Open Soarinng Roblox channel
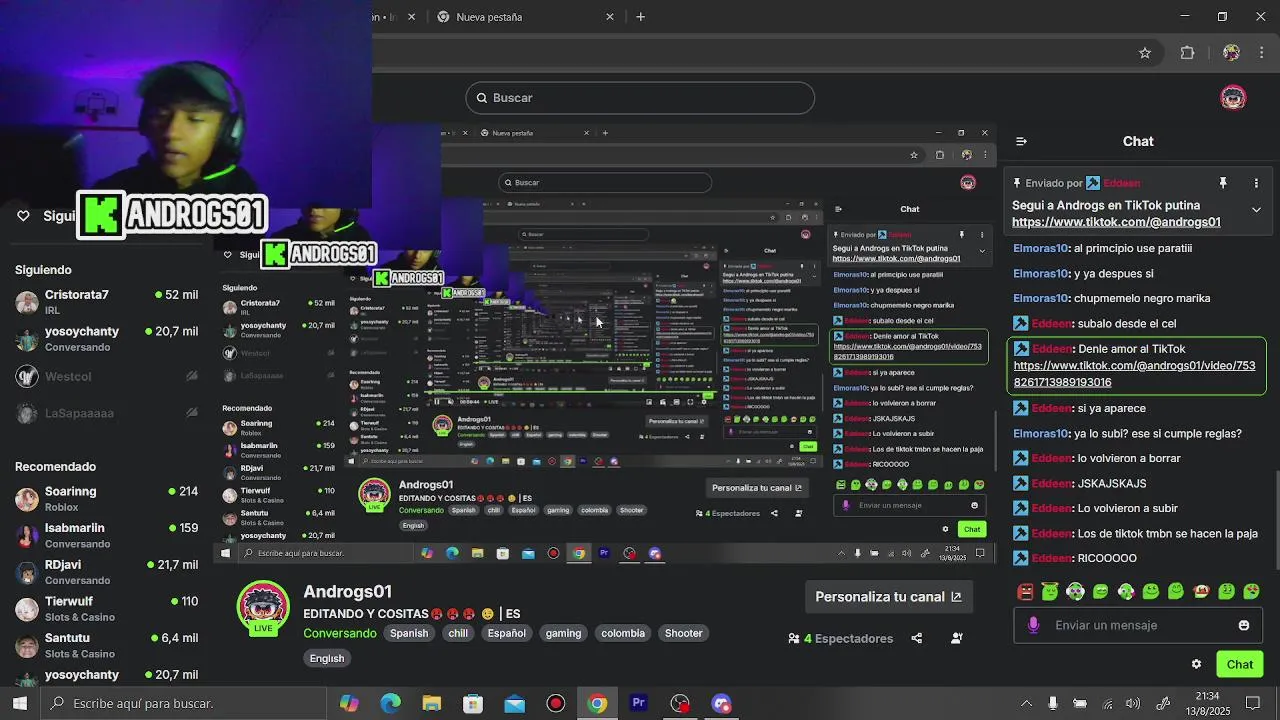The image size is (1280, 720). 106,499
